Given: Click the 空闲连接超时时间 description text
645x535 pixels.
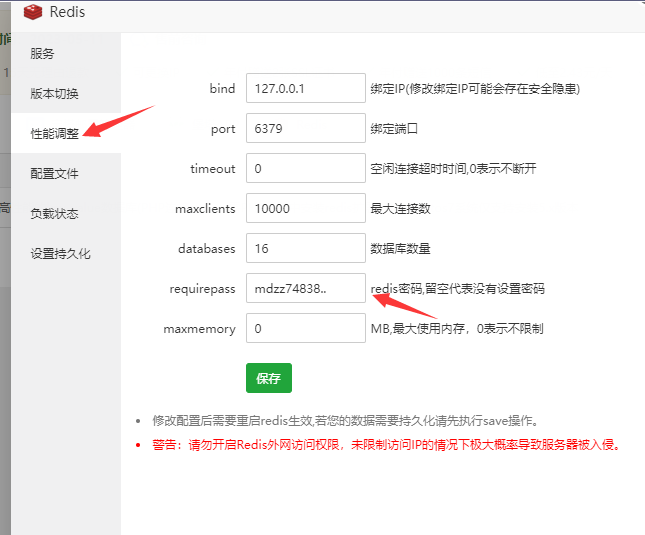Looking at the screenshot, I should pos(453,169).
